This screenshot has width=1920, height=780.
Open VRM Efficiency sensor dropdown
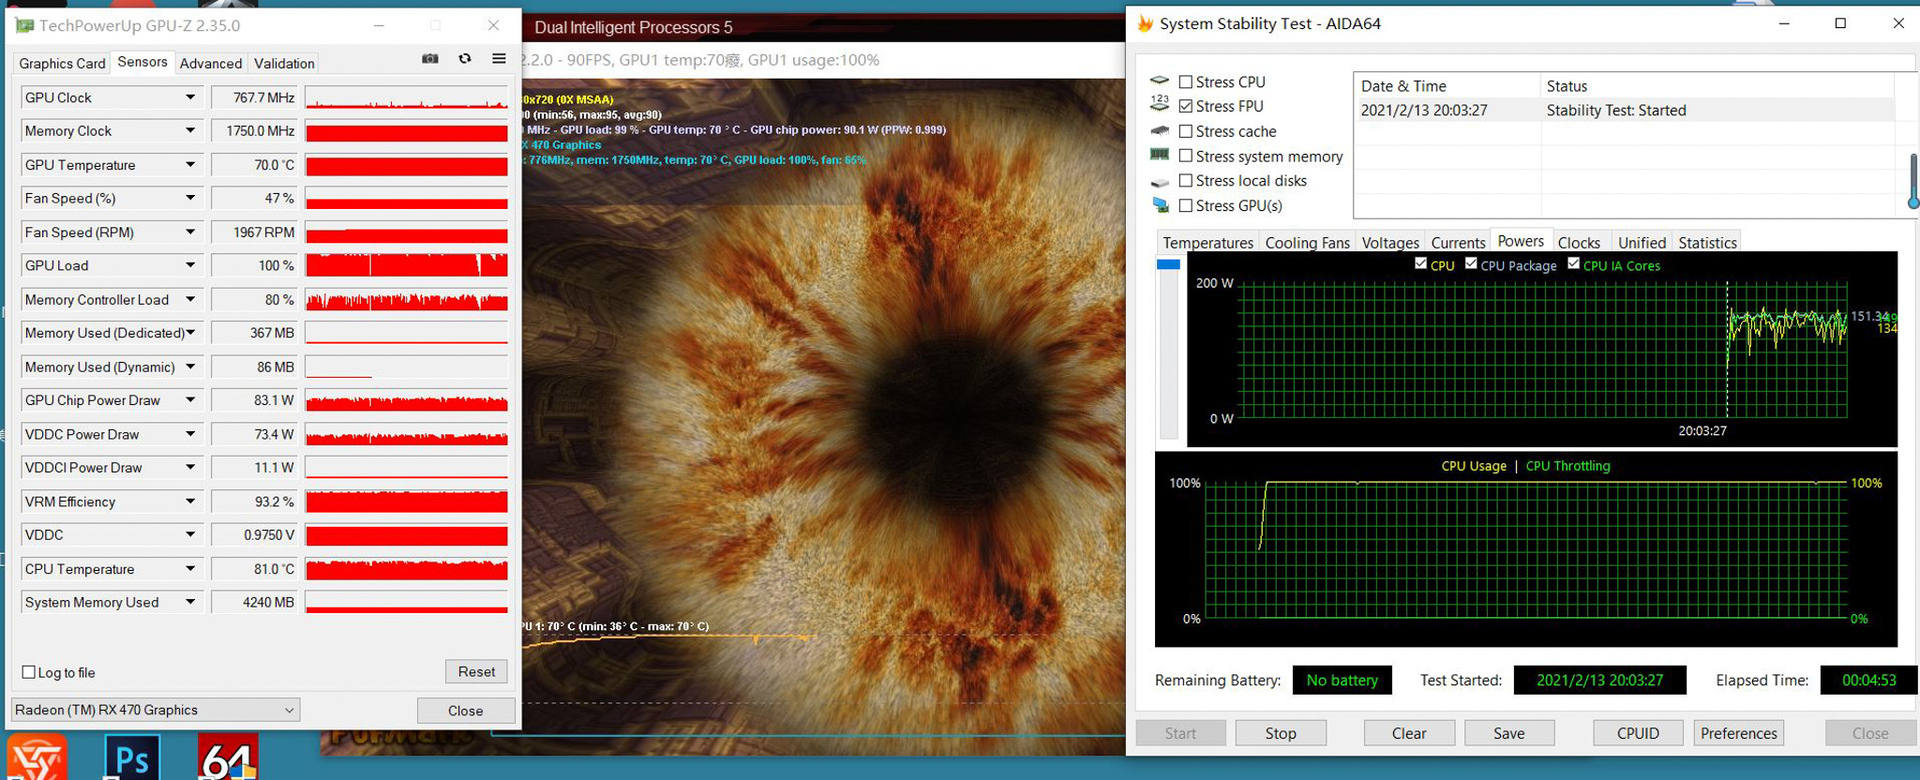pos(190,501)
